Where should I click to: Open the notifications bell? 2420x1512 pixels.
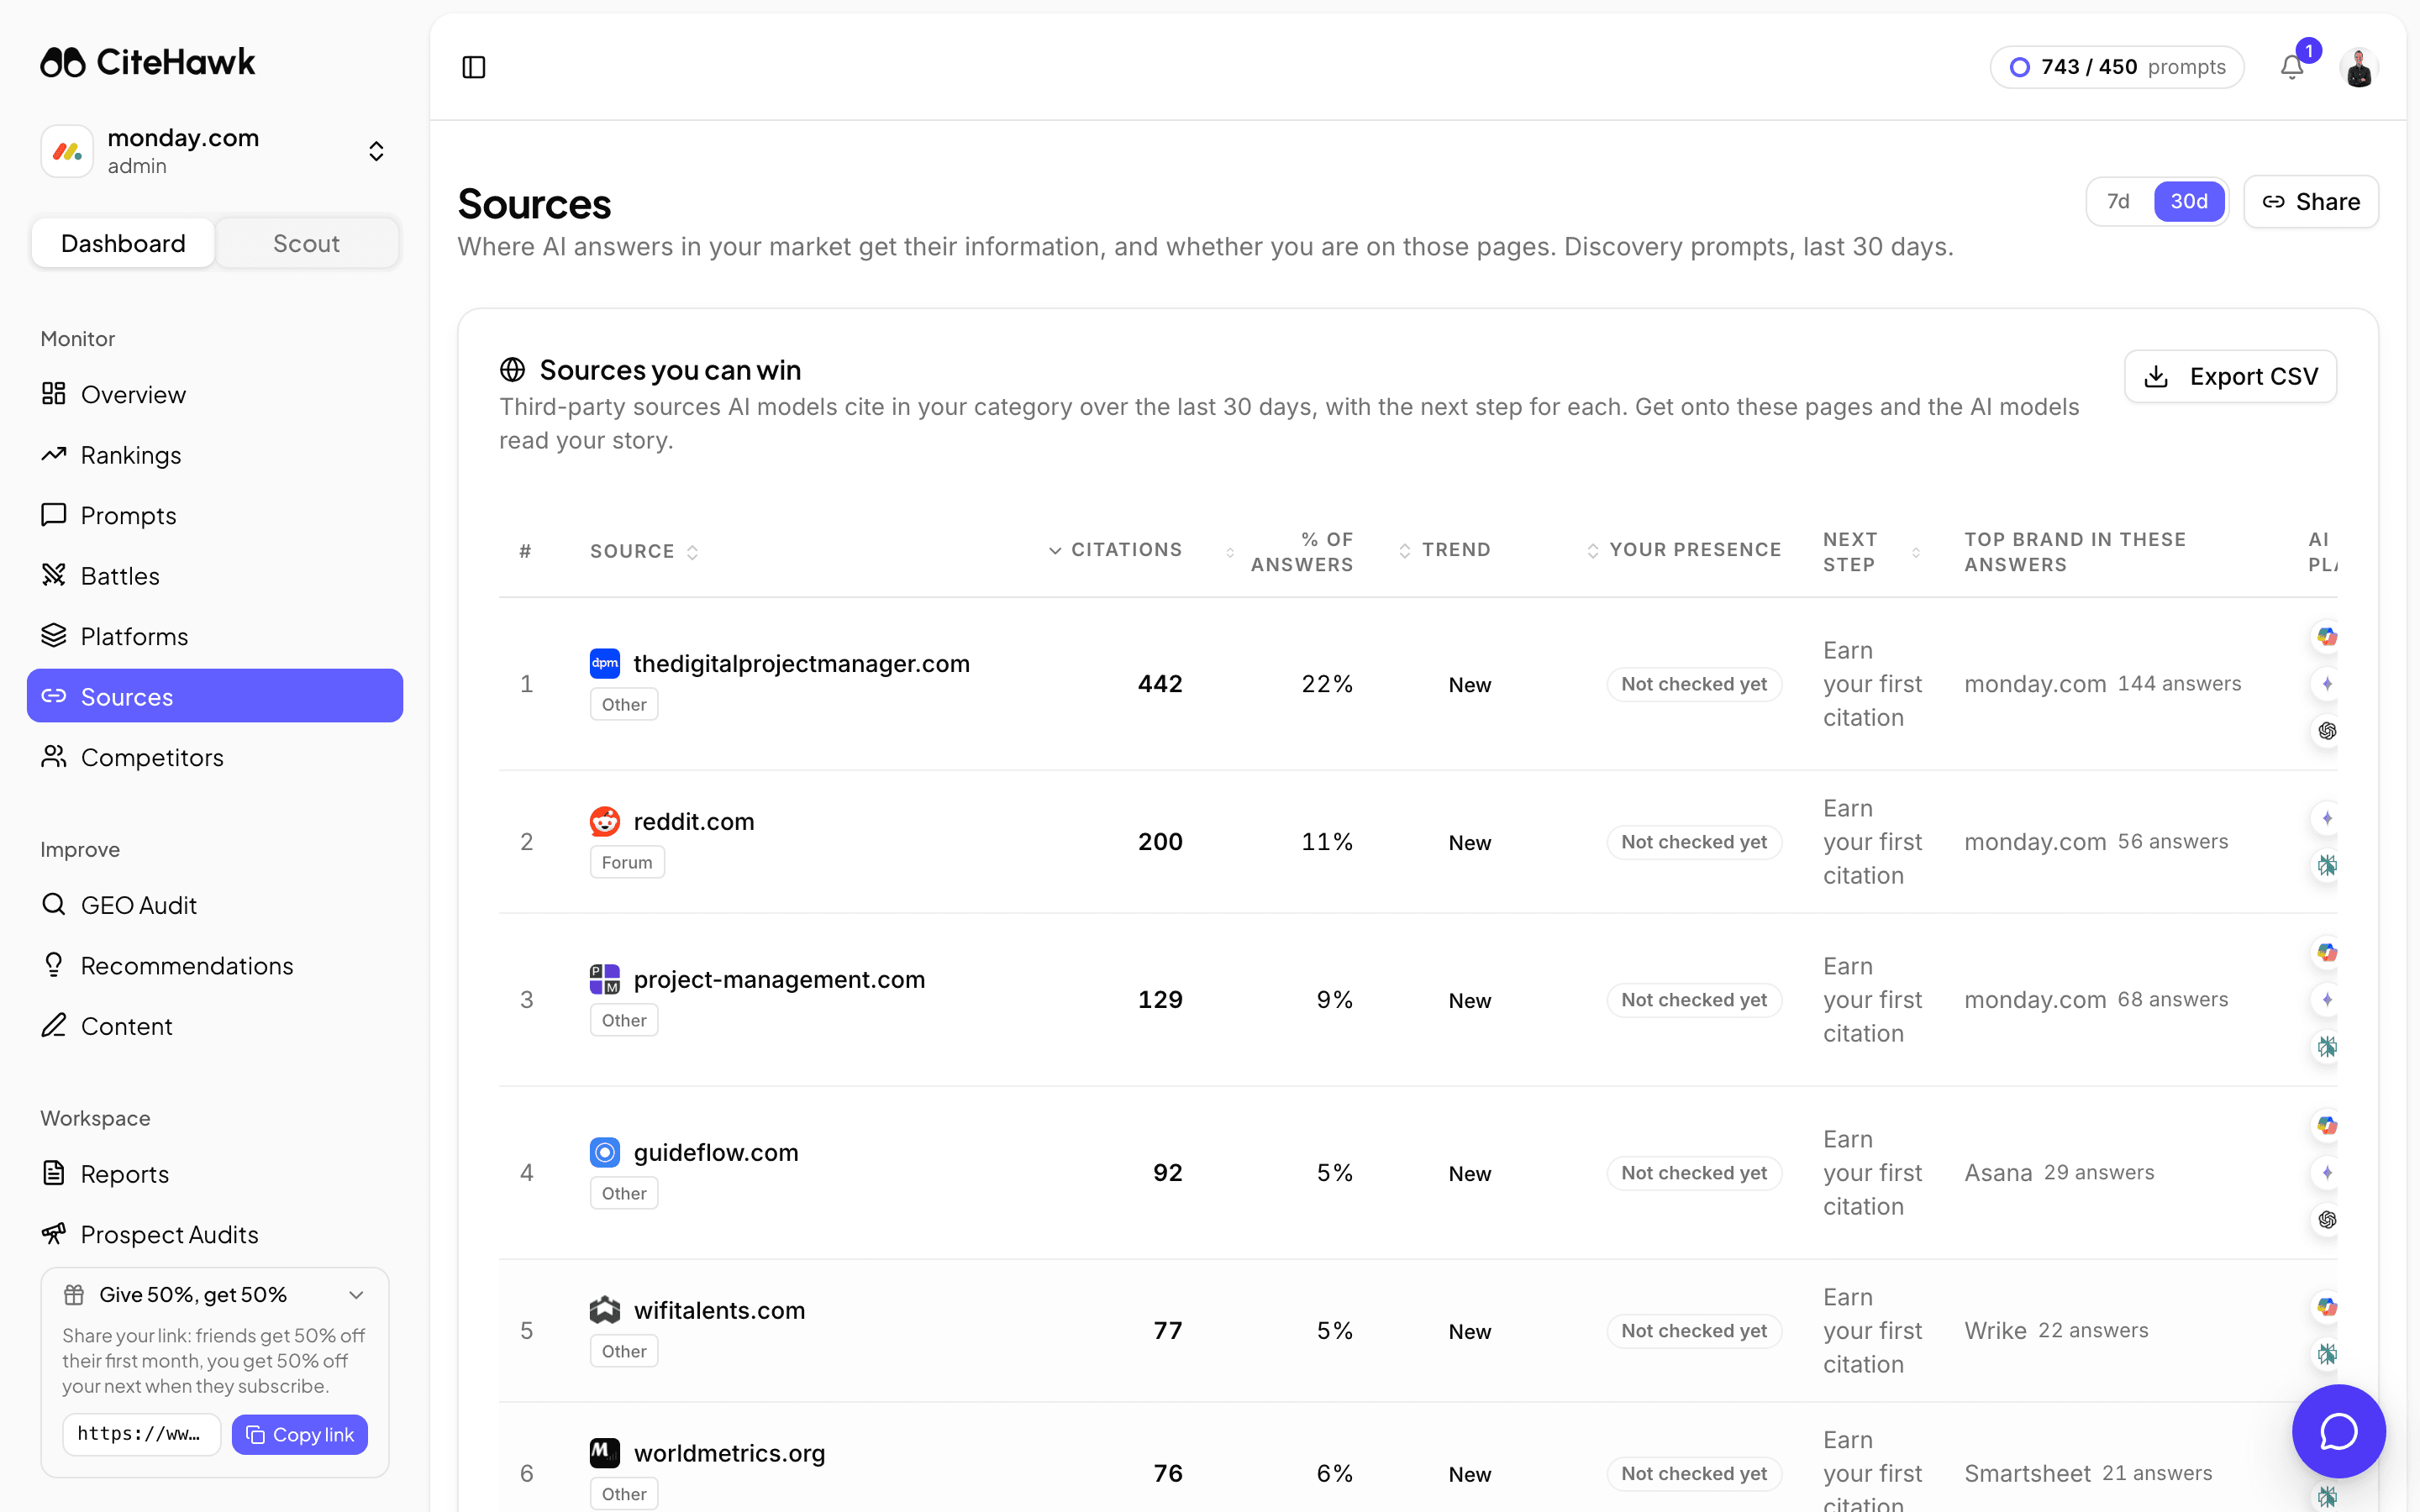(2292, 67)
